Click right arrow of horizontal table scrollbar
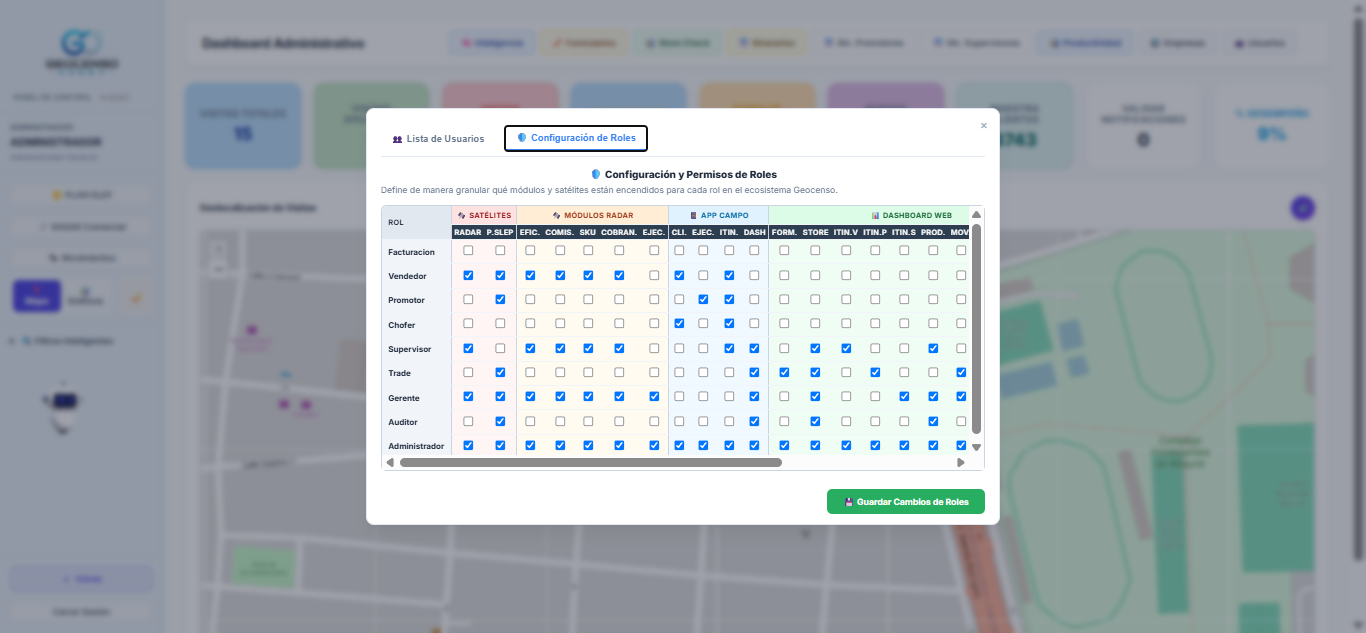This screenshot has width=1366, height=633. 961,462
